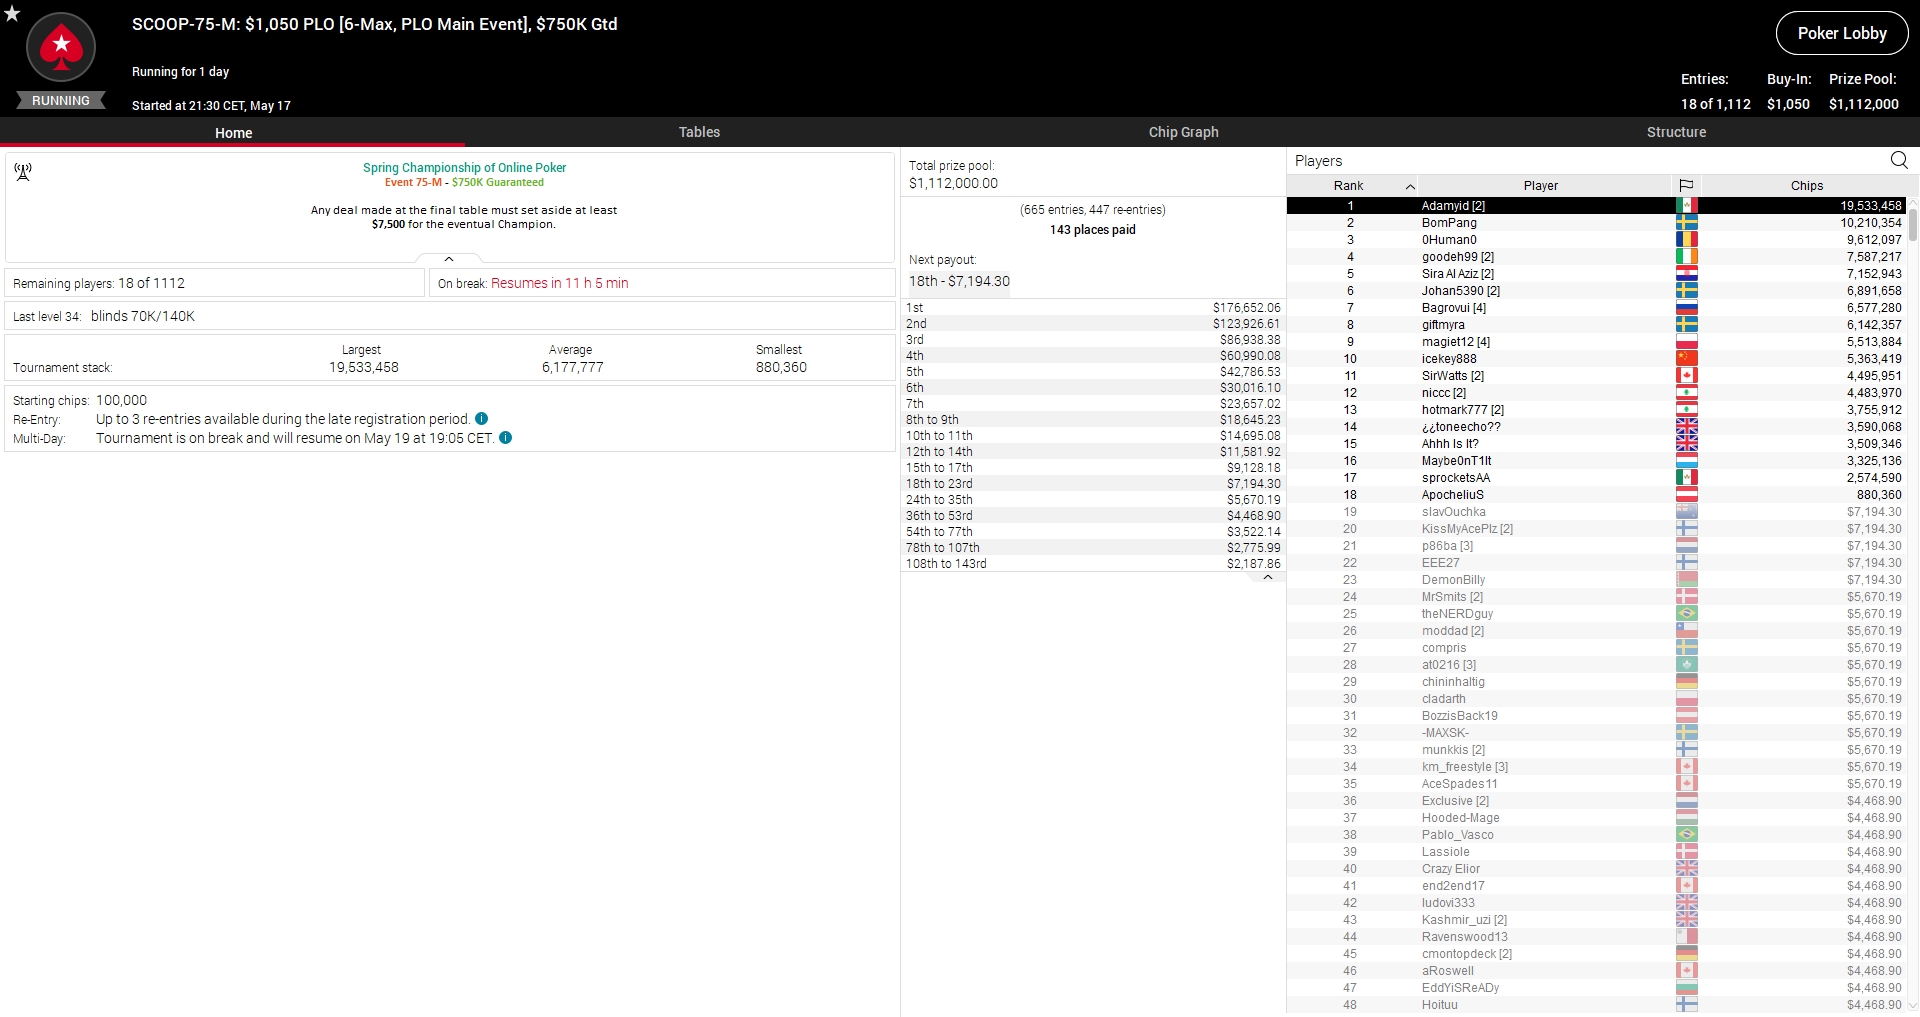
Task: Select player Bagrovui [4]
Action: (1596, 308)
